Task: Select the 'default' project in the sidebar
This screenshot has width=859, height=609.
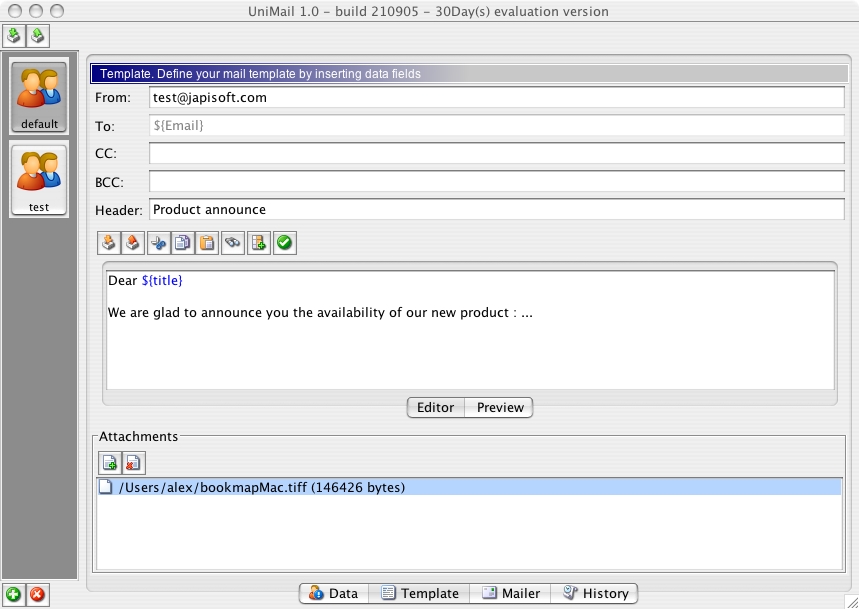Action: coord(39,96)
